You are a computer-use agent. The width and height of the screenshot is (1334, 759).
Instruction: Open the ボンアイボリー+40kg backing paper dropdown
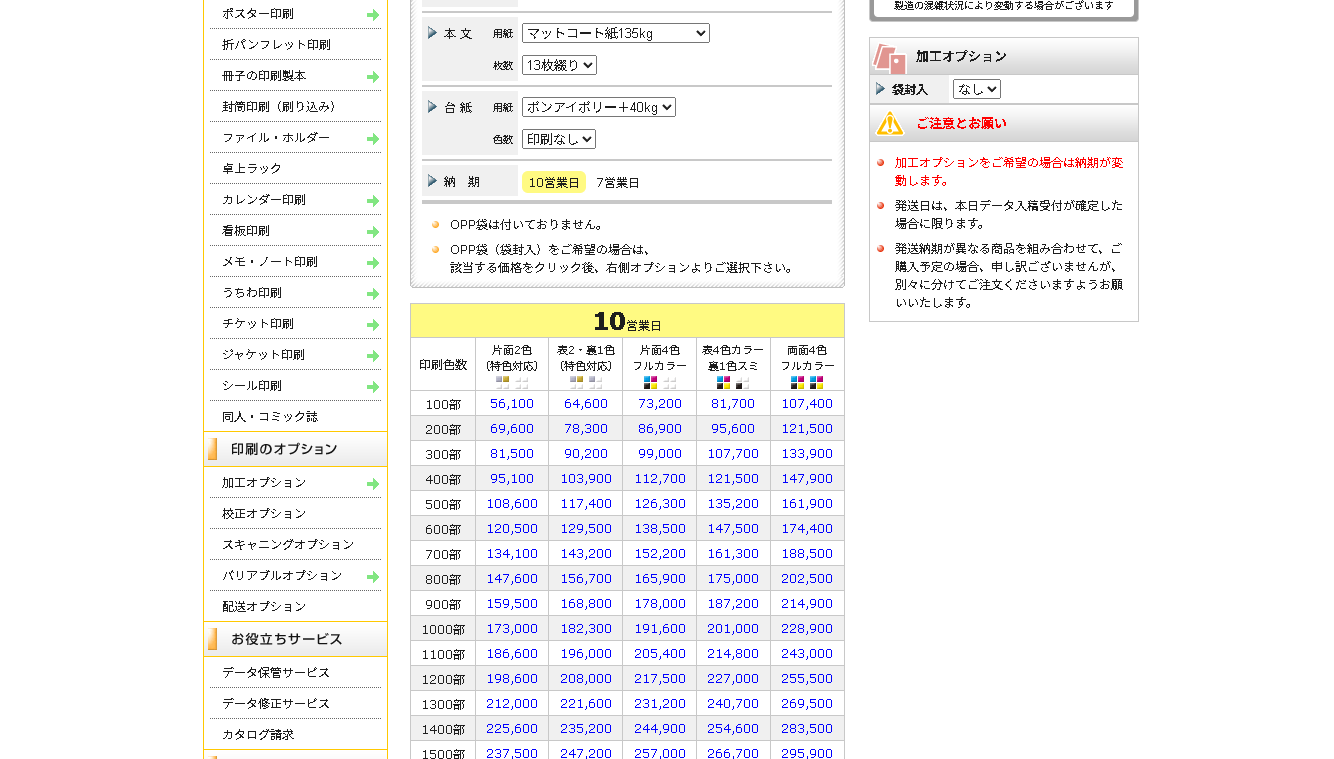[x=598, y=107]
